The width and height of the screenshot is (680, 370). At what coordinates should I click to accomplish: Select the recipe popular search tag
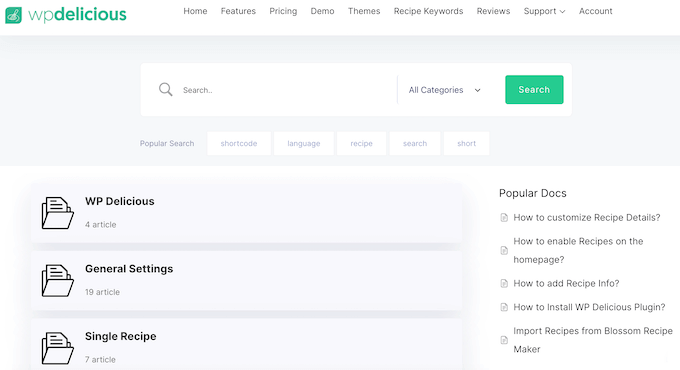pos(361,144)
